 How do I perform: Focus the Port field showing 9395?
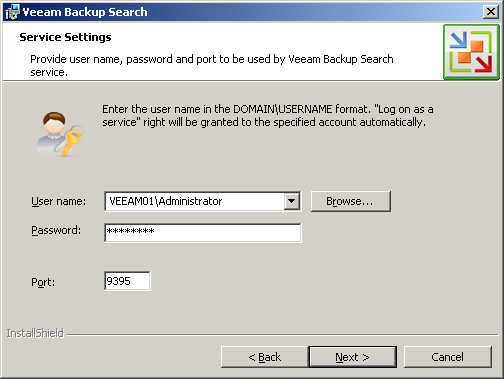tap(127, 281)
